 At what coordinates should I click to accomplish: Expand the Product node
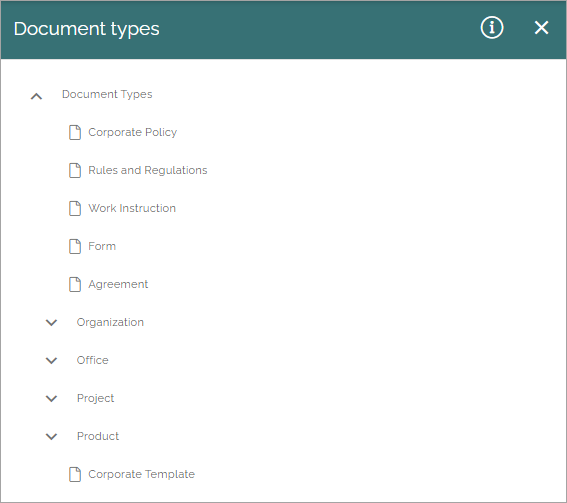coord(51,436)
